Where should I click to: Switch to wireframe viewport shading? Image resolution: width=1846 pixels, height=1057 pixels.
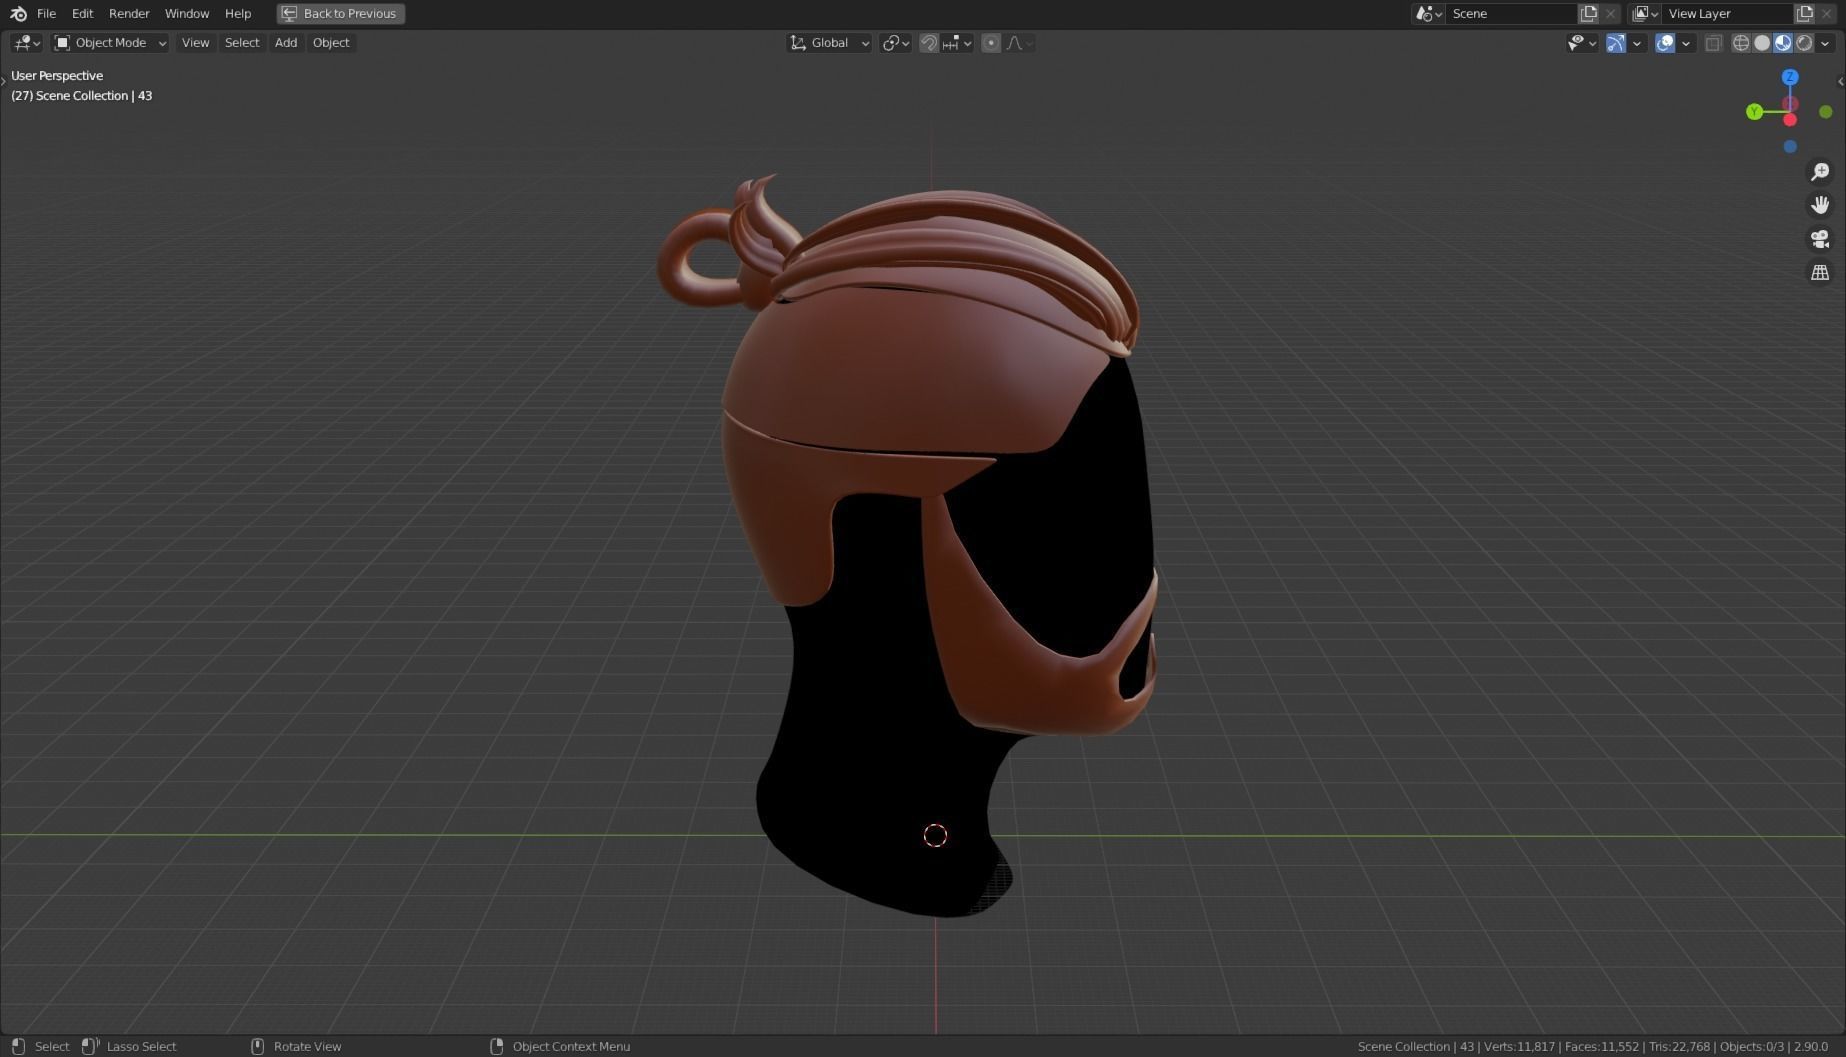coord(1741,43)
